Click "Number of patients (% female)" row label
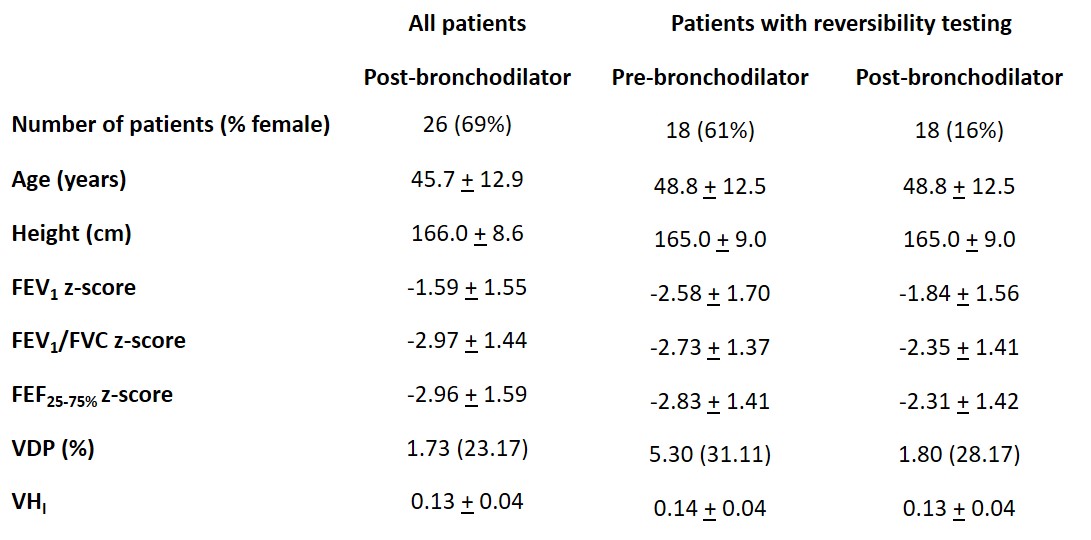 pyautogui.click(x=171, y=125)
